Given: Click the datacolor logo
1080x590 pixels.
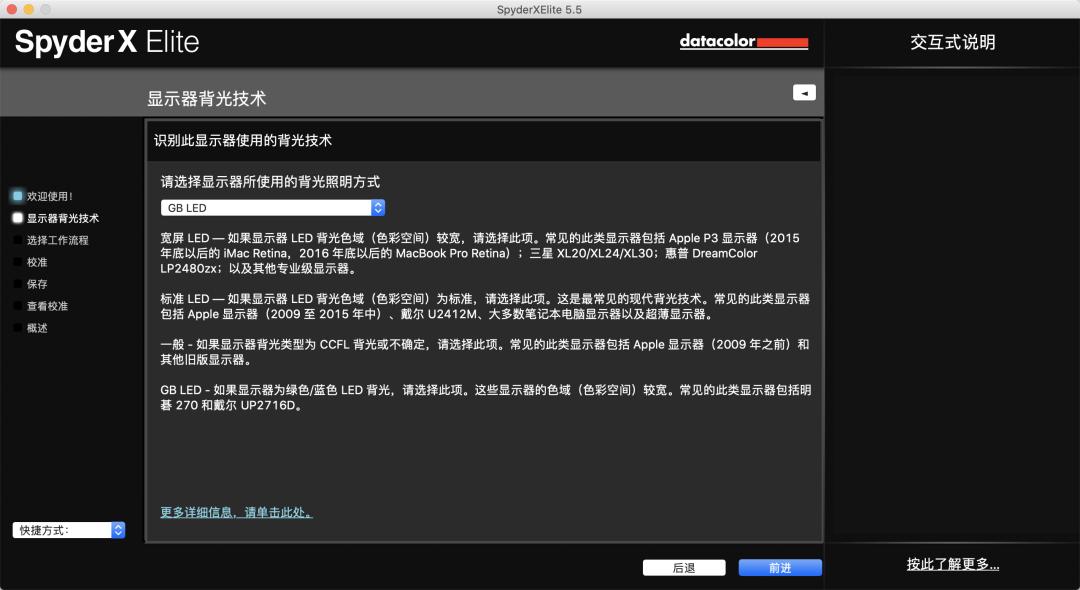Looking at the screenshot, I should (743, 42).
